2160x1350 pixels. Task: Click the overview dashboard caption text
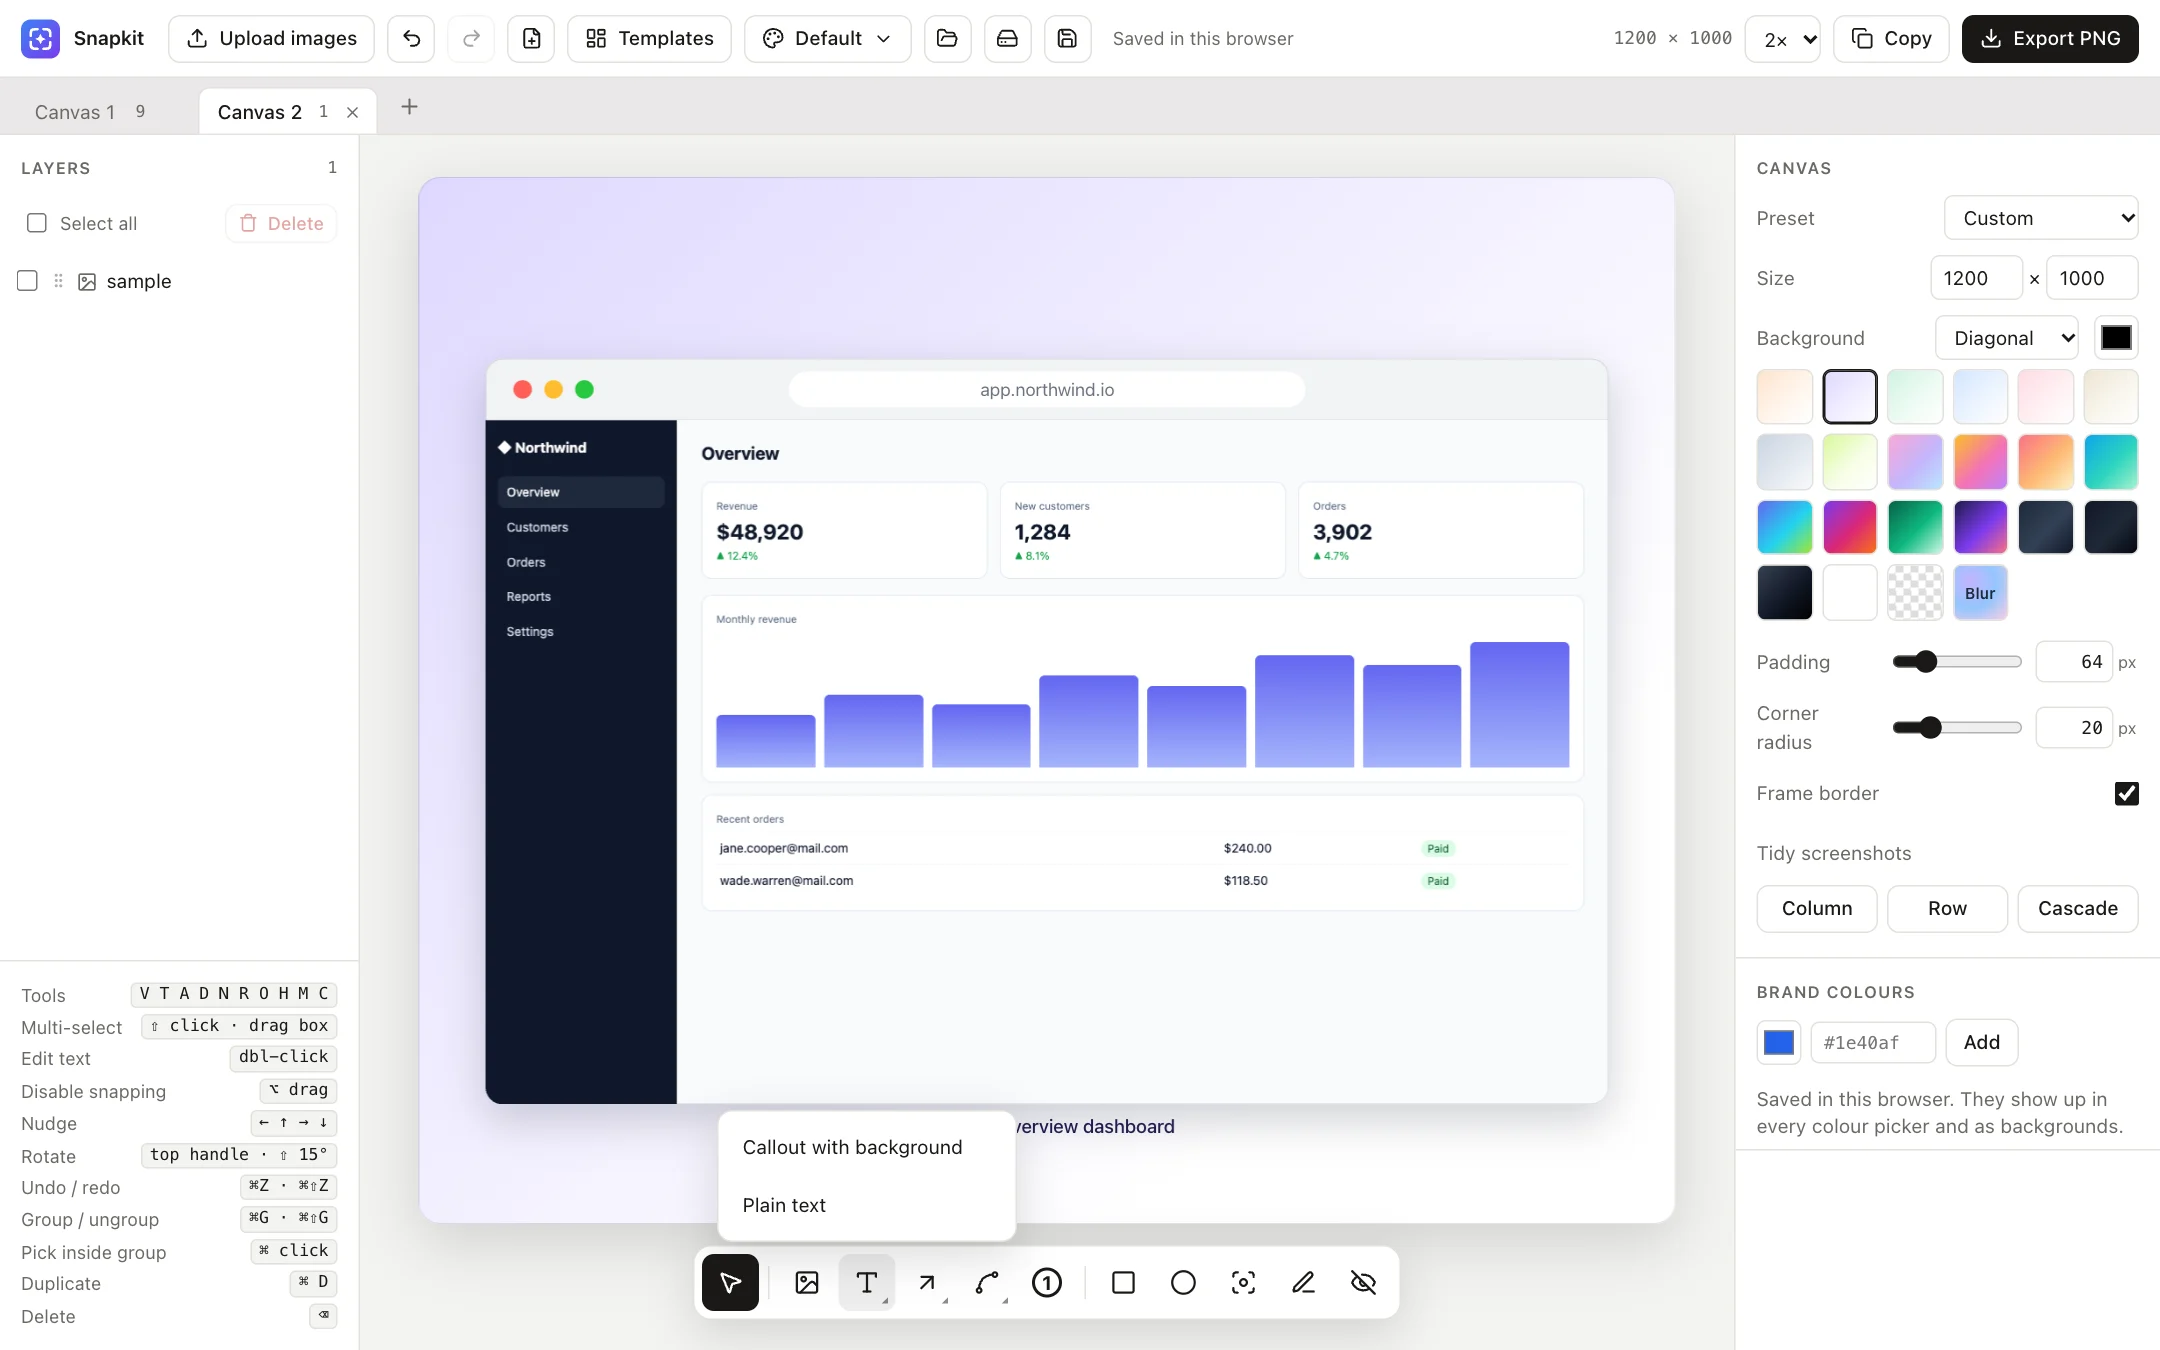coord(1095,1126)
